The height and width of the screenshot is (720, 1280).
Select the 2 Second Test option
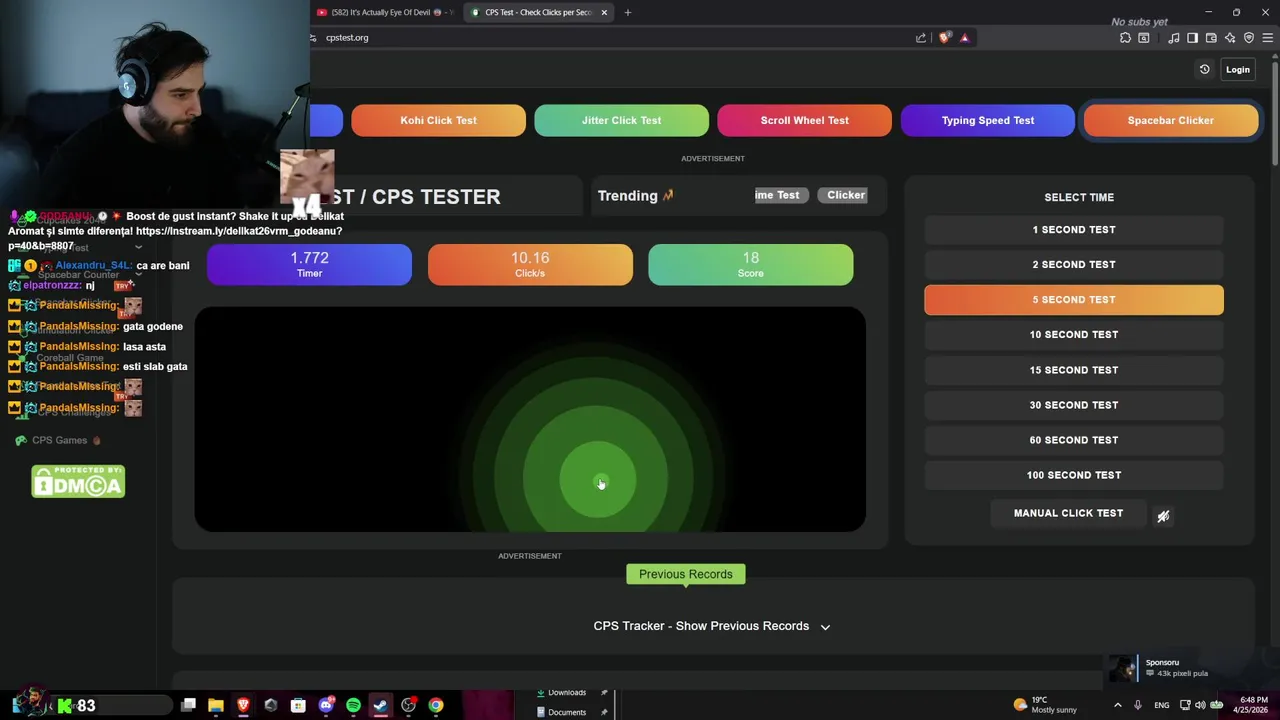pos(1073,265)
